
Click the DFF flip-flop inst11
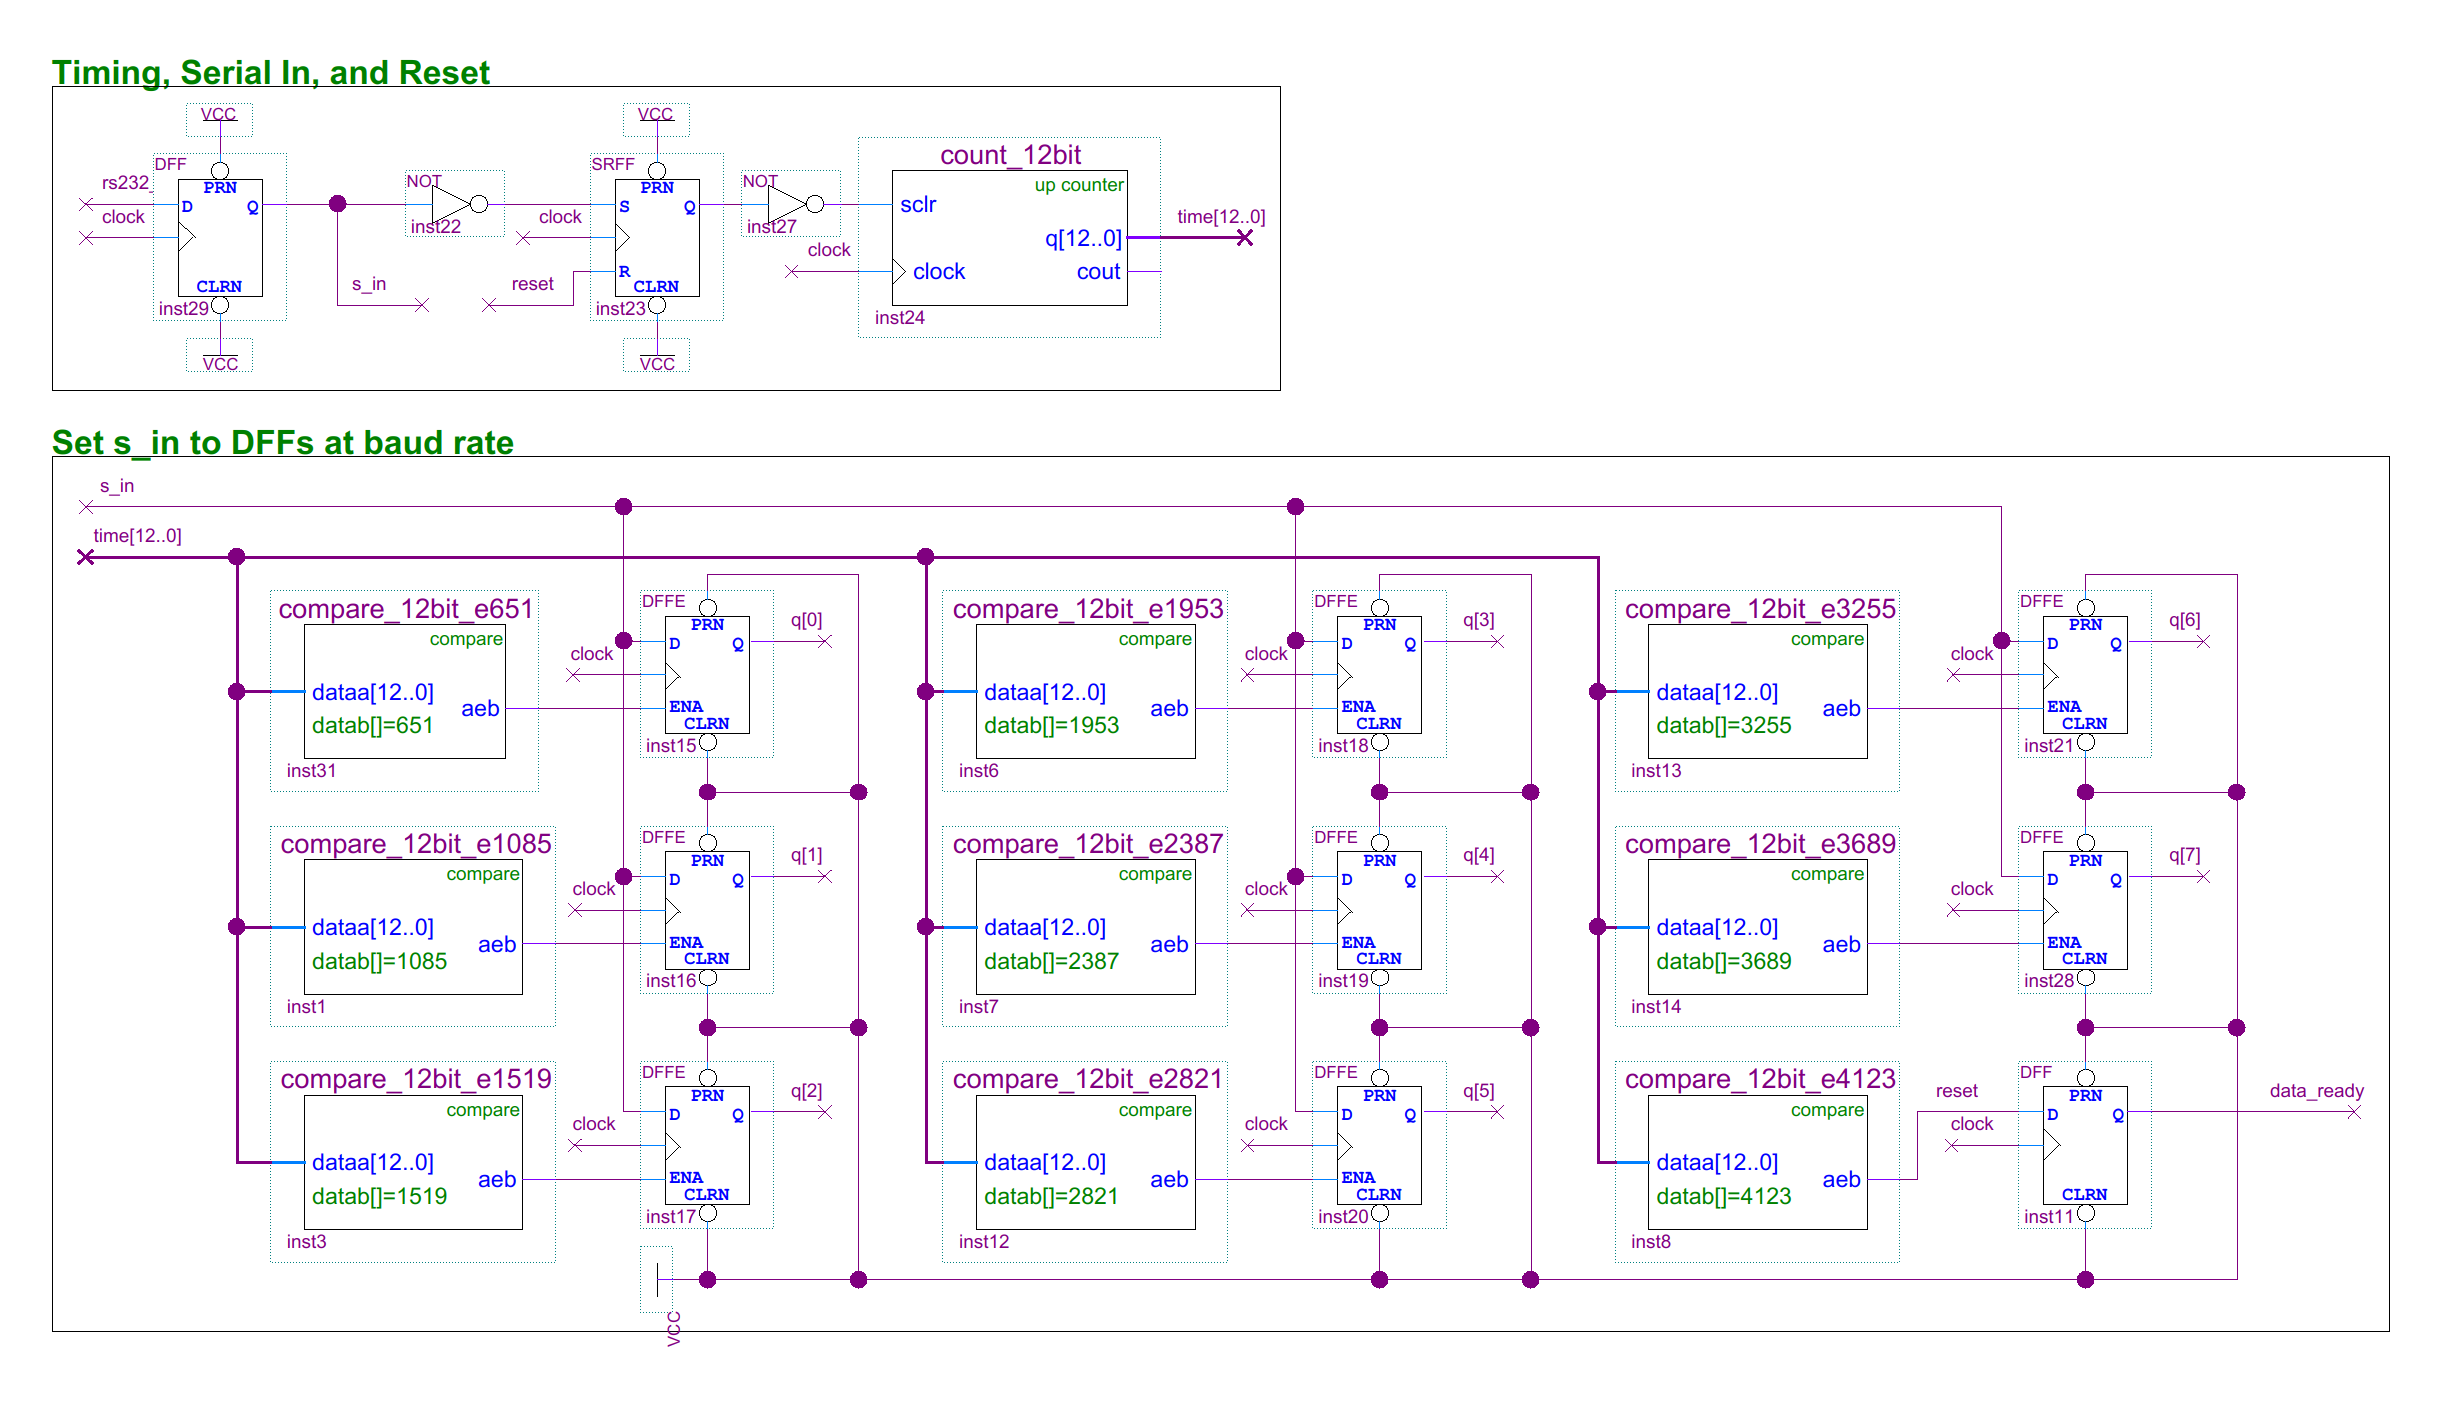click(x=2085, y=1145)
